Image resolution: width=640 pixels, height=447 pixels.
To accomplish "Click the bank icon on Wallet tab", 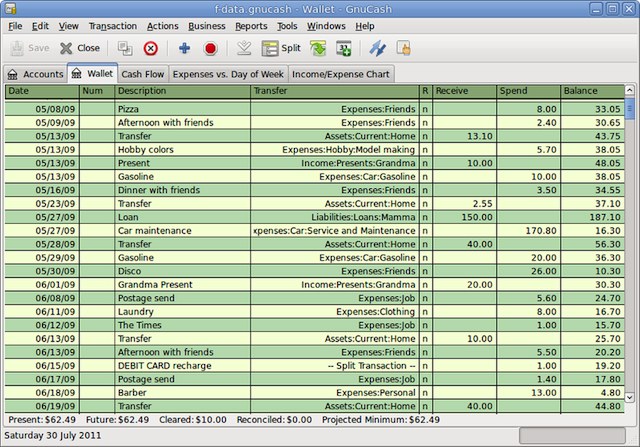I will (76, 73).
